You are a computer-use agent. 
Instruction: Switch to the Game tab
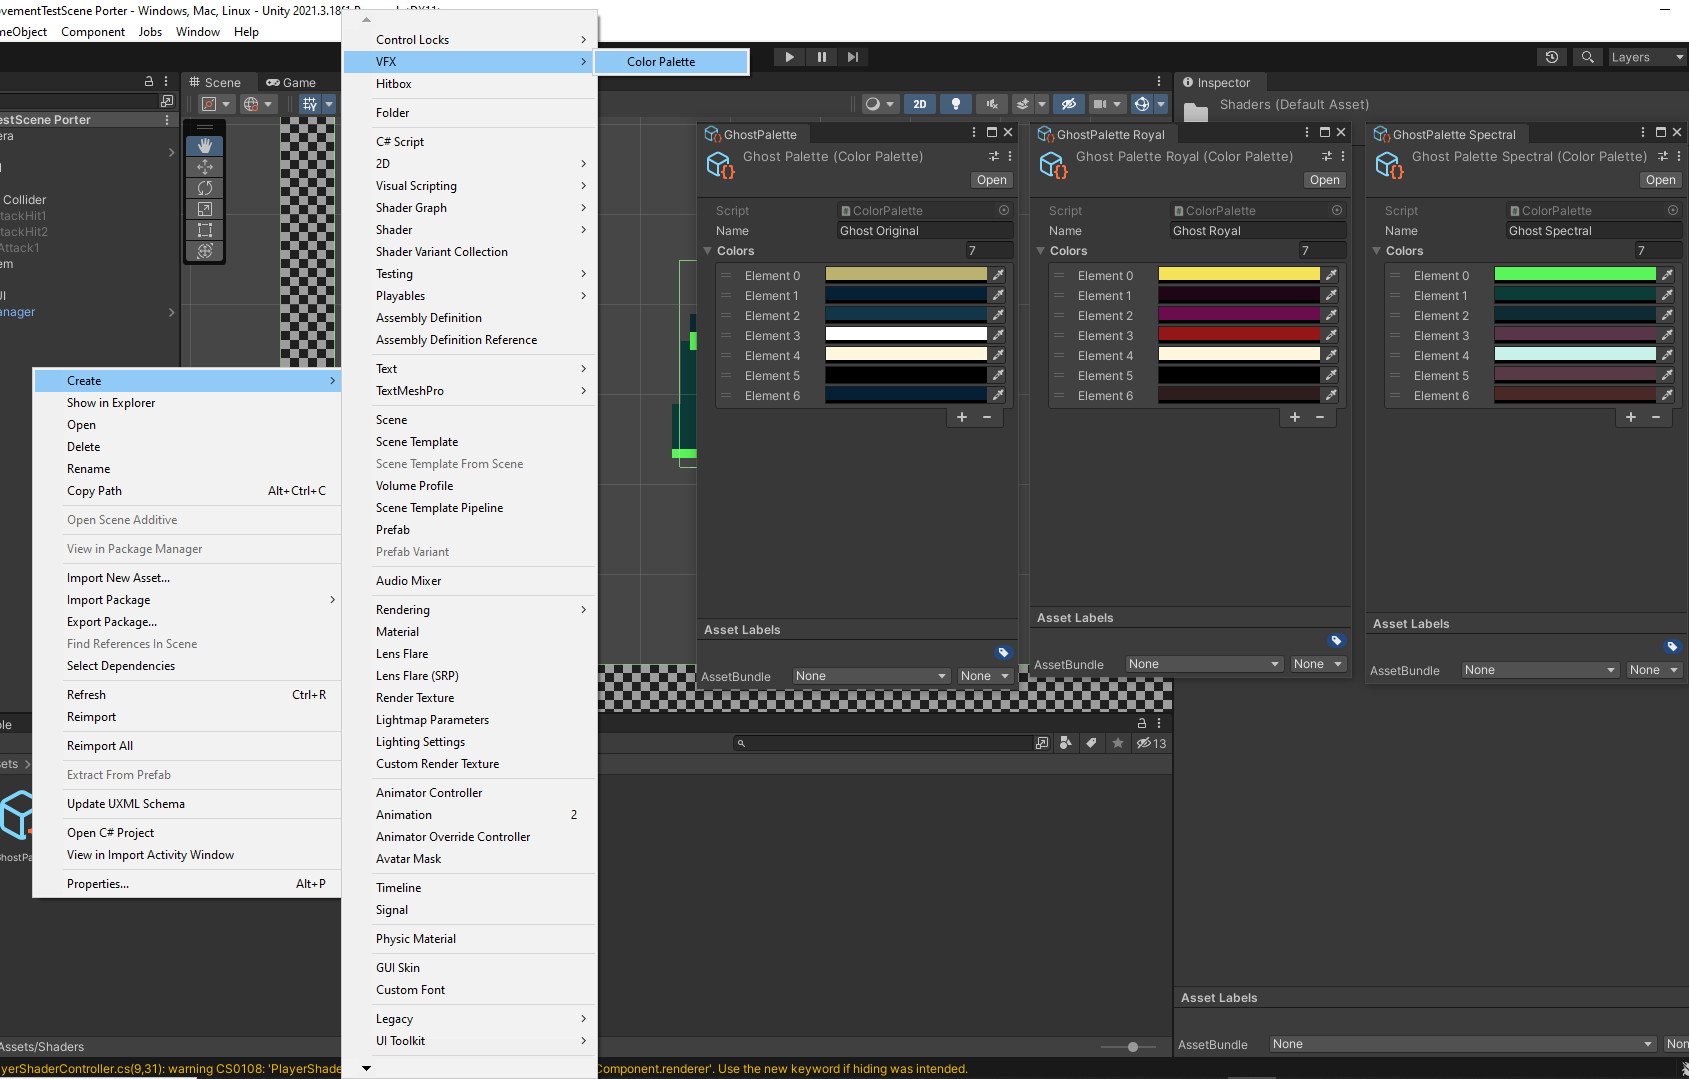pyautogui.click(x=291, y=83)
